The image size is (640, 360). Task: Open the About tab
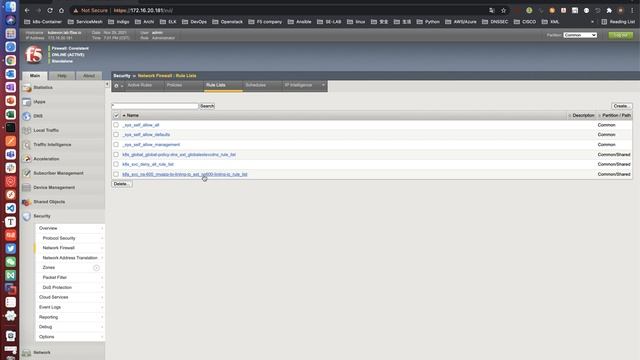[x=89, y=76]
